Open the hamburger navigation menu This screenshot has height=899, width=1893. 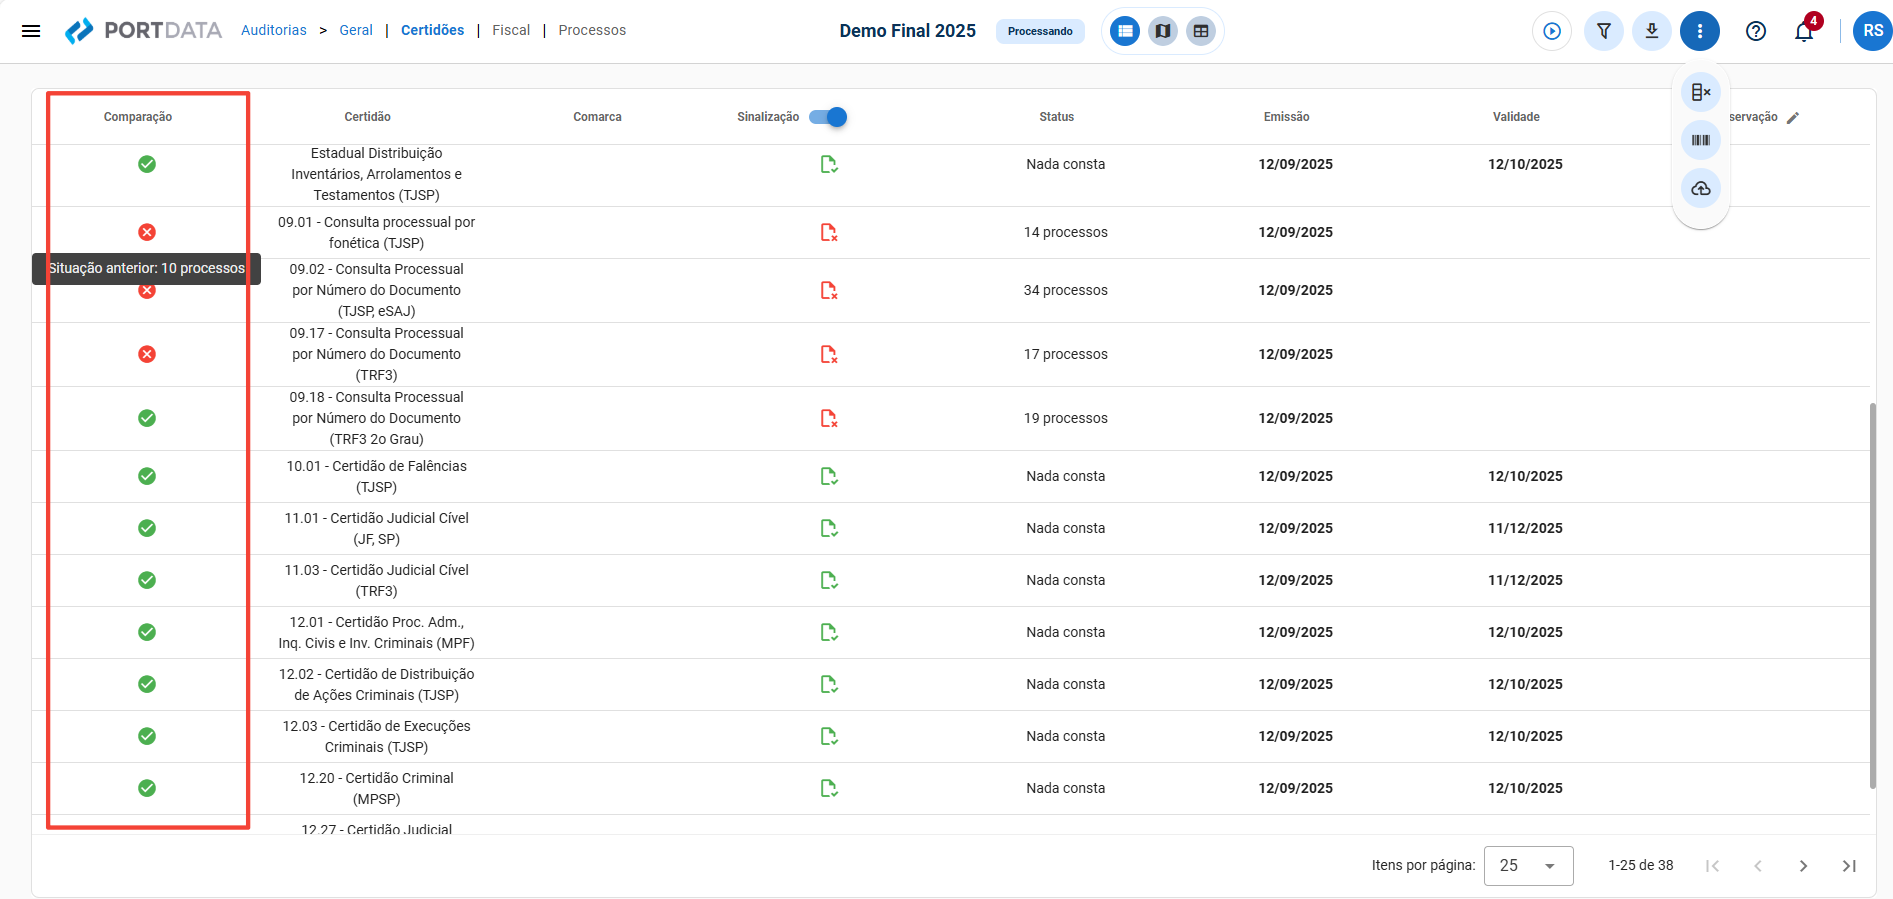tap(31, 31)
